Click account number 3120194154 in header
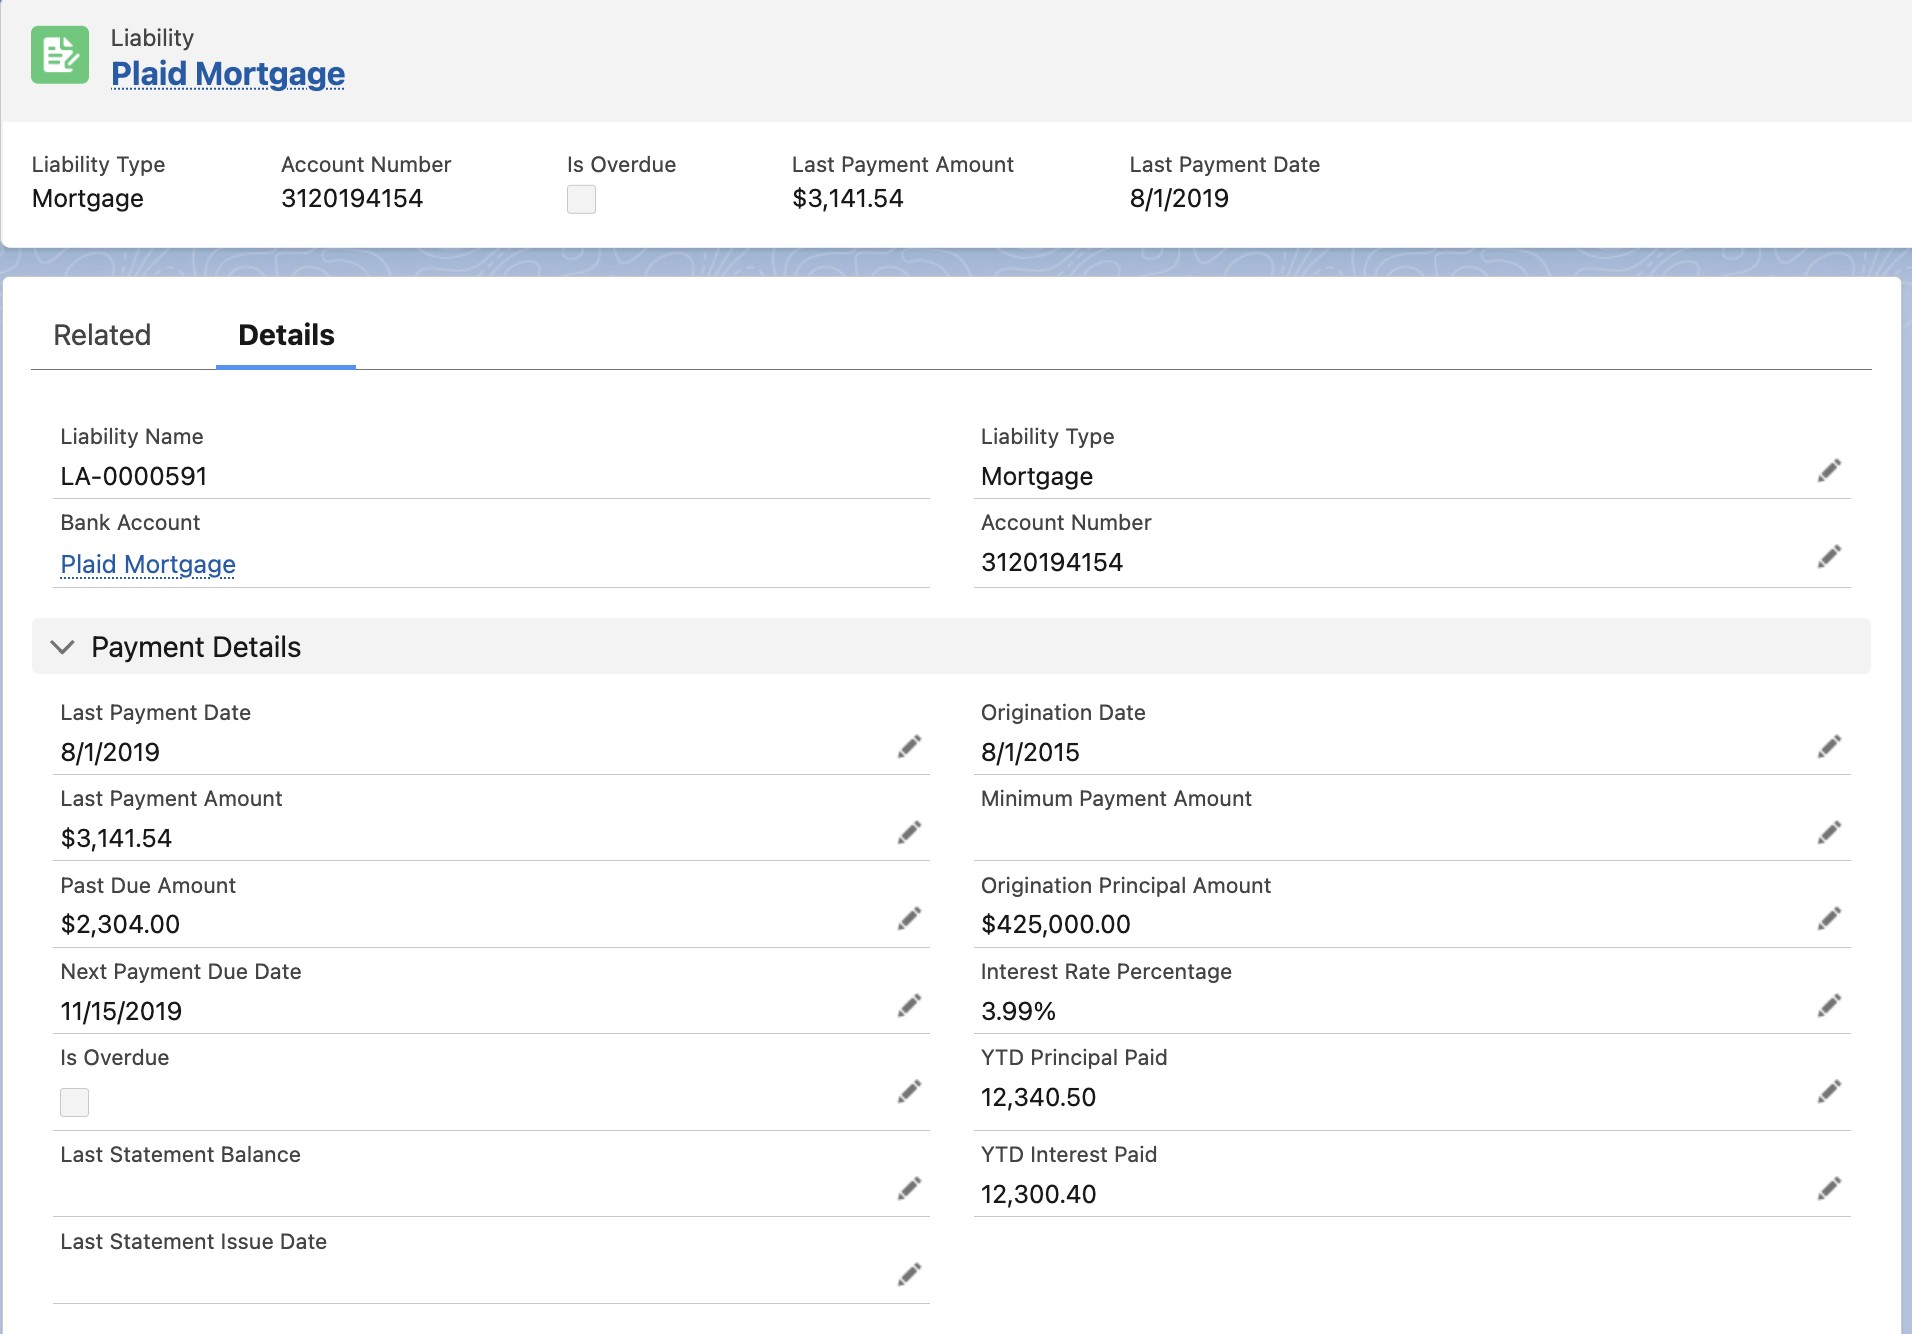Image resolution: width=1912 pixels, height=1334 pixels. [x=352, y=198]
